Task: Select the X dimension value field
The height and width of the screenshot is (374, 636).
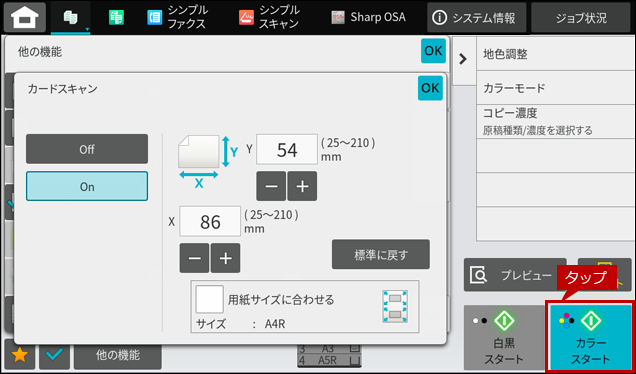Action: tap(210, 221)
